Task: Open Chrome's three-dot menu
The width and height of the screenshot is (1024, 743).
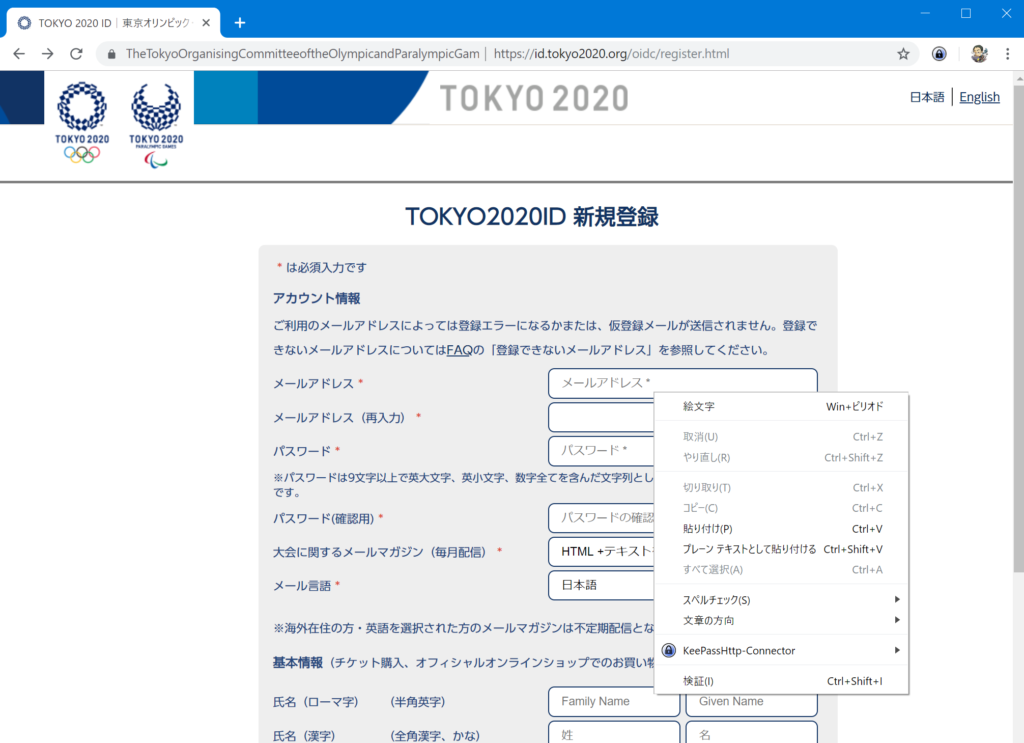Action: point(1007,55)
